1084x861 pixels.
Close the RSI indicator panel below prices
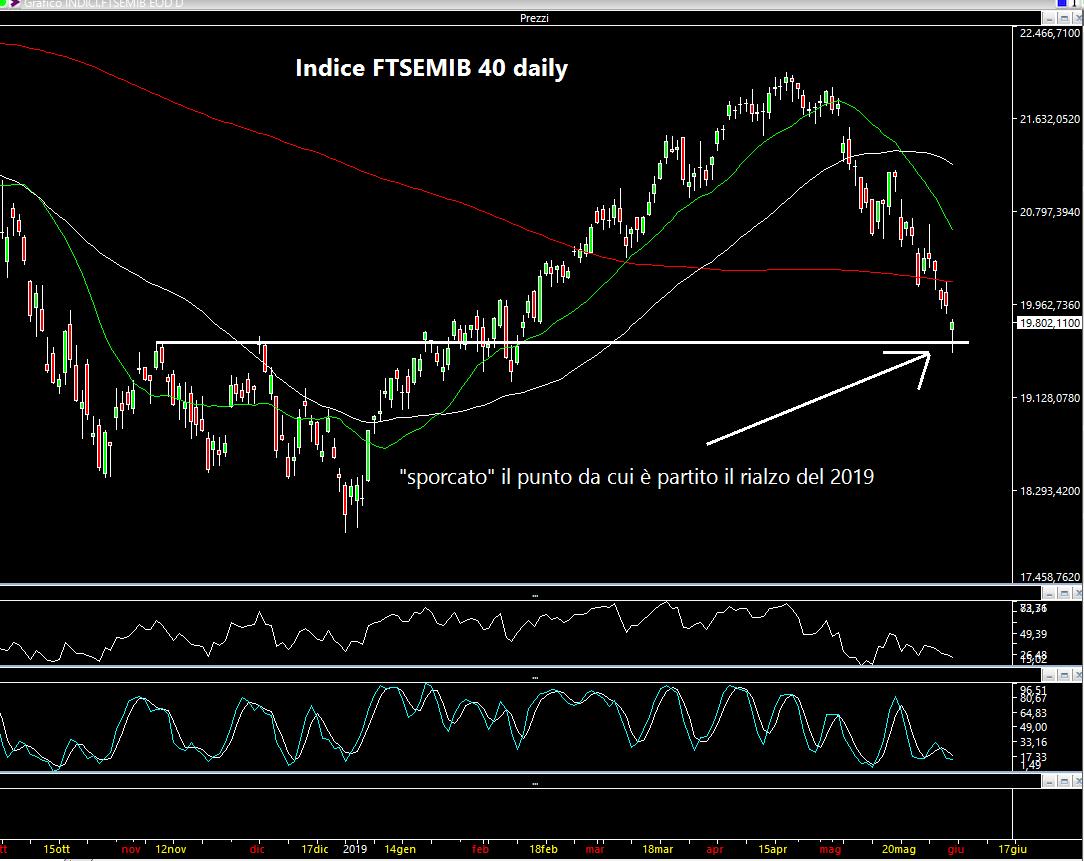(x=1078, y=593)
